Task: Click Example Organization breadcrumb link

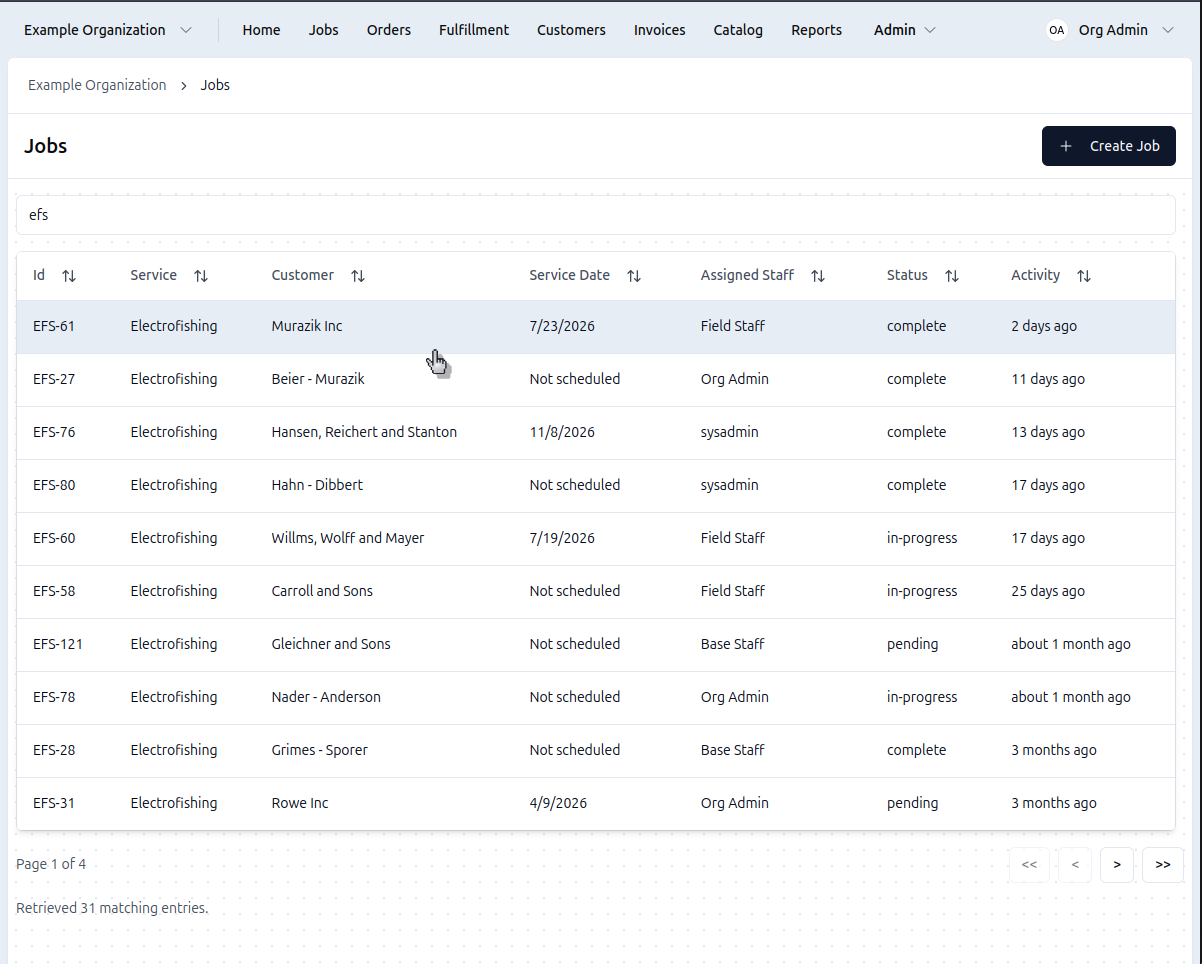Action: click(x=97, y=85)
